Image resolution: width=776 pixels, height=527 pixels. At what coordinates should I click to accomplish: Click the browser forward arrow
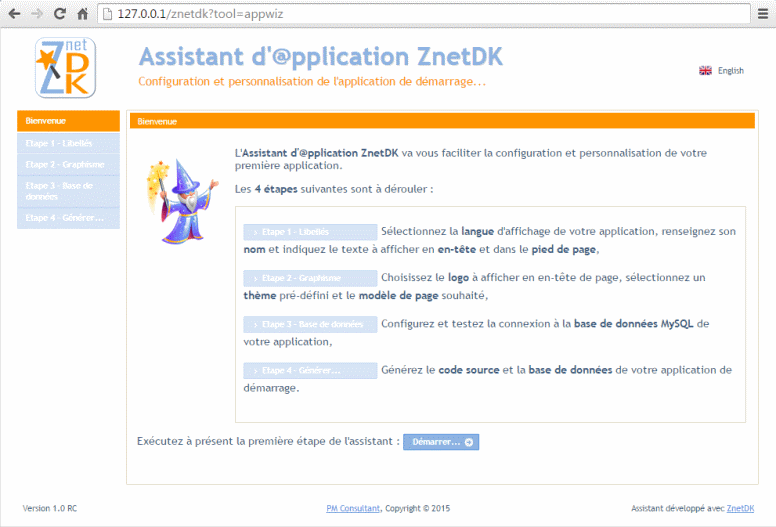pos(37,14)
